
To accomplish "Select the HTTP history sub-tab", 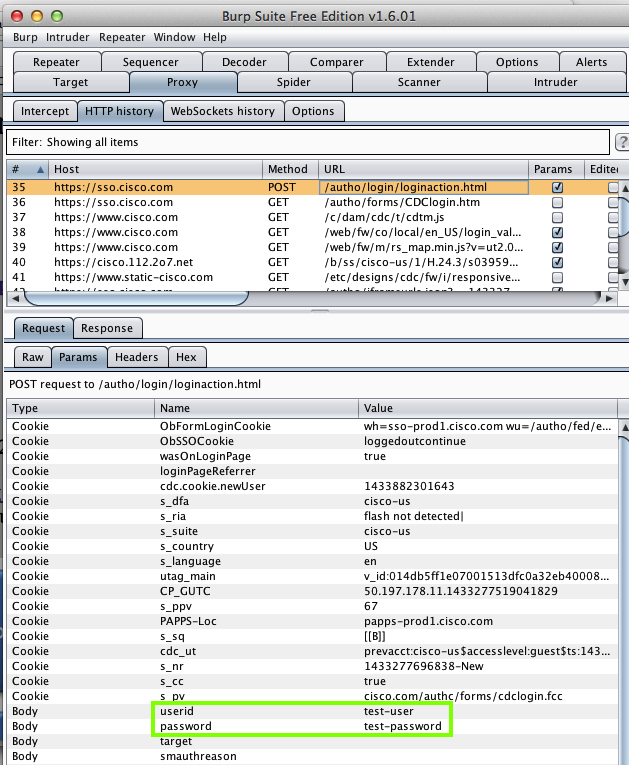I will [120, 111].
